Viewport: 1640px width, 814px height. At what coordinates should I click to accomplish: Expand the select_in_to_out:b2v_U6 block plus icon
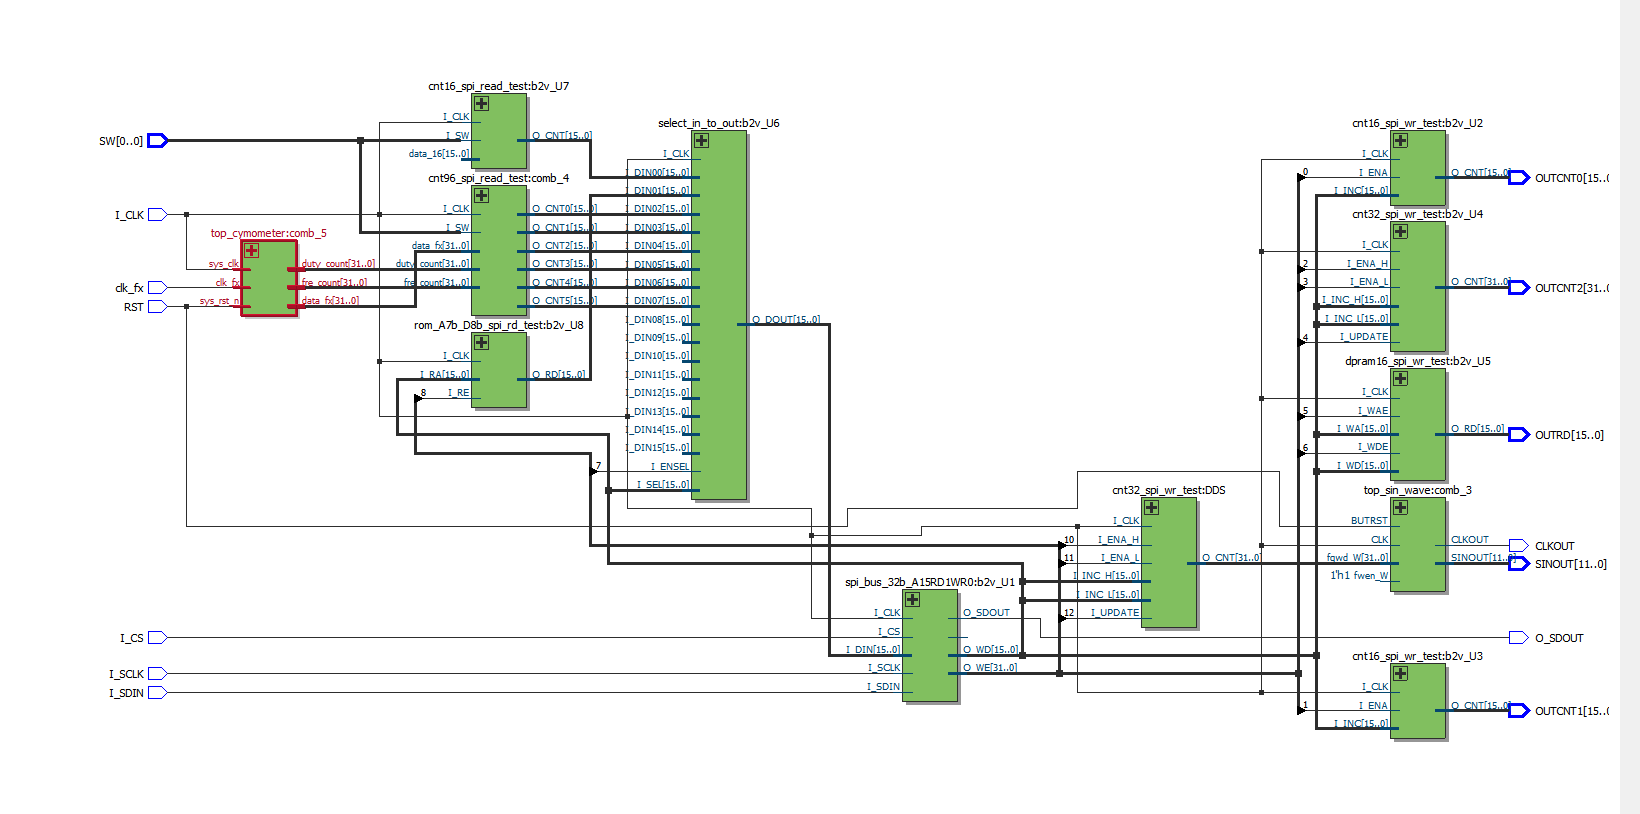click(701, 140)
